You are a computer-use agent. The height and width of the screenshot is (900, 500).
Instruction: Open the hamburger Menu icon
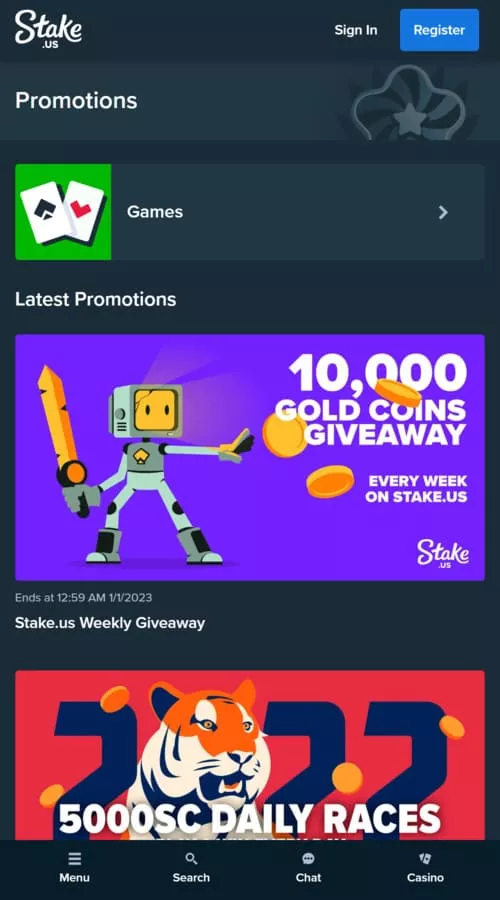pos(74,859)
